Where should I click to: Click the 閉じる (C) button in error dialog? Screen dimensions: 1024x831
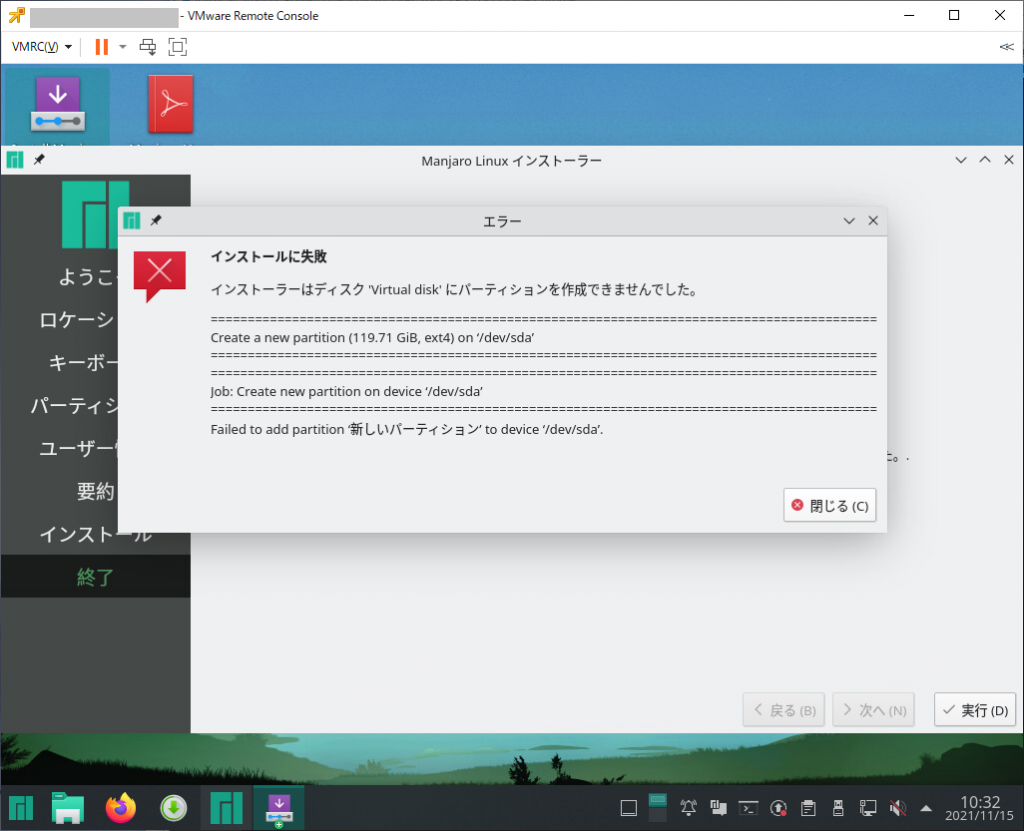point(829,506)
